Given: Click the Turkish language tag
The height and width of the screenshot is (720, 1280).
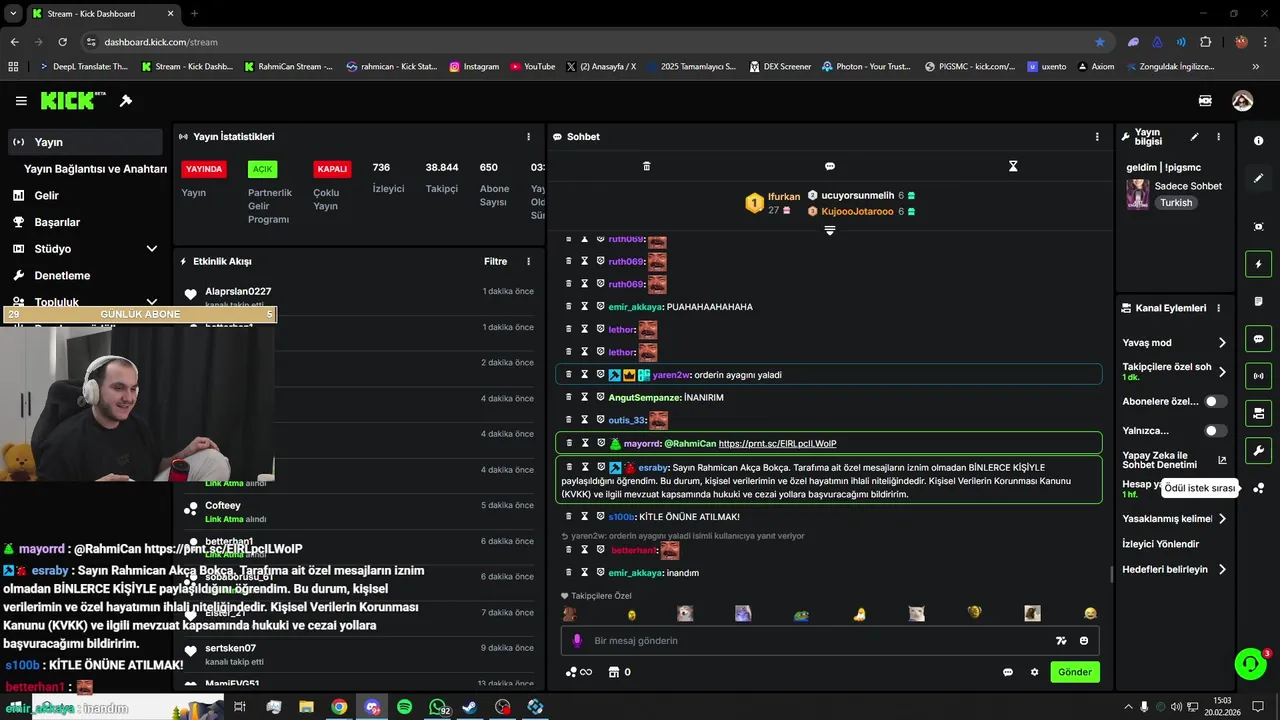Looking at the screenshot, I should pyautogui.click(x=1176, y=202).
